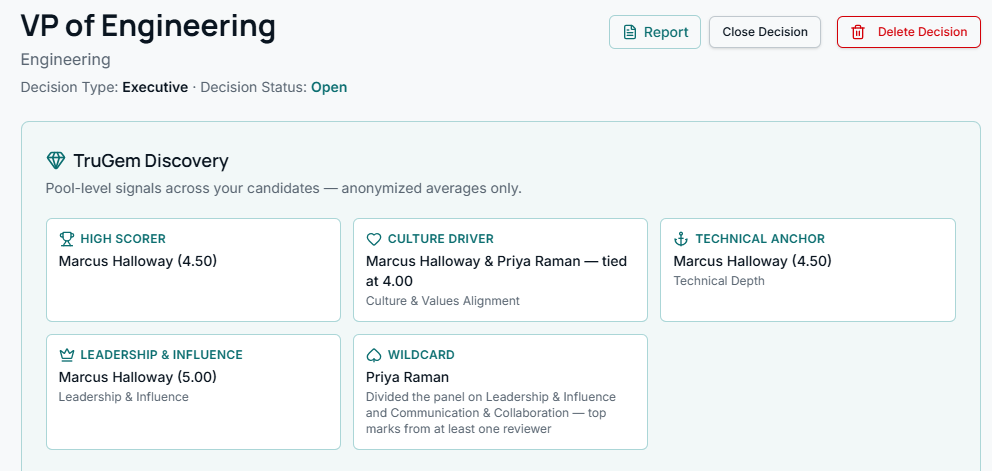Screen dimensions: 992x471
Task: Click the heart icon beside Culture Driver
Action: pyautogui.click(x=374, y=239)
